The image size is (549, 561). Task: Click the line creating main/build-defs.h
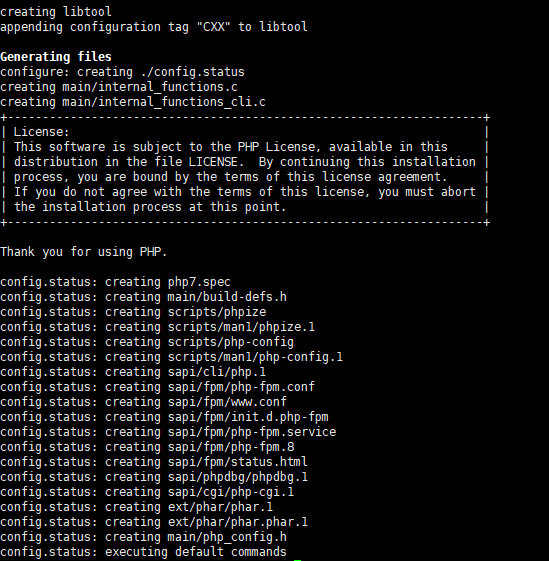(x=143, y=297)
